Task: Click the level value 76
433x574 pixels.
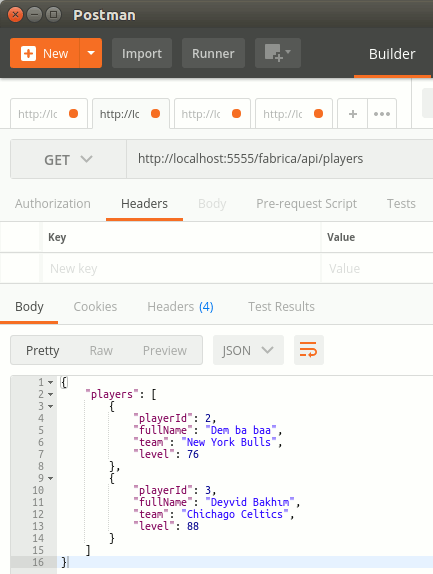Action: click(x=193, y=454)
